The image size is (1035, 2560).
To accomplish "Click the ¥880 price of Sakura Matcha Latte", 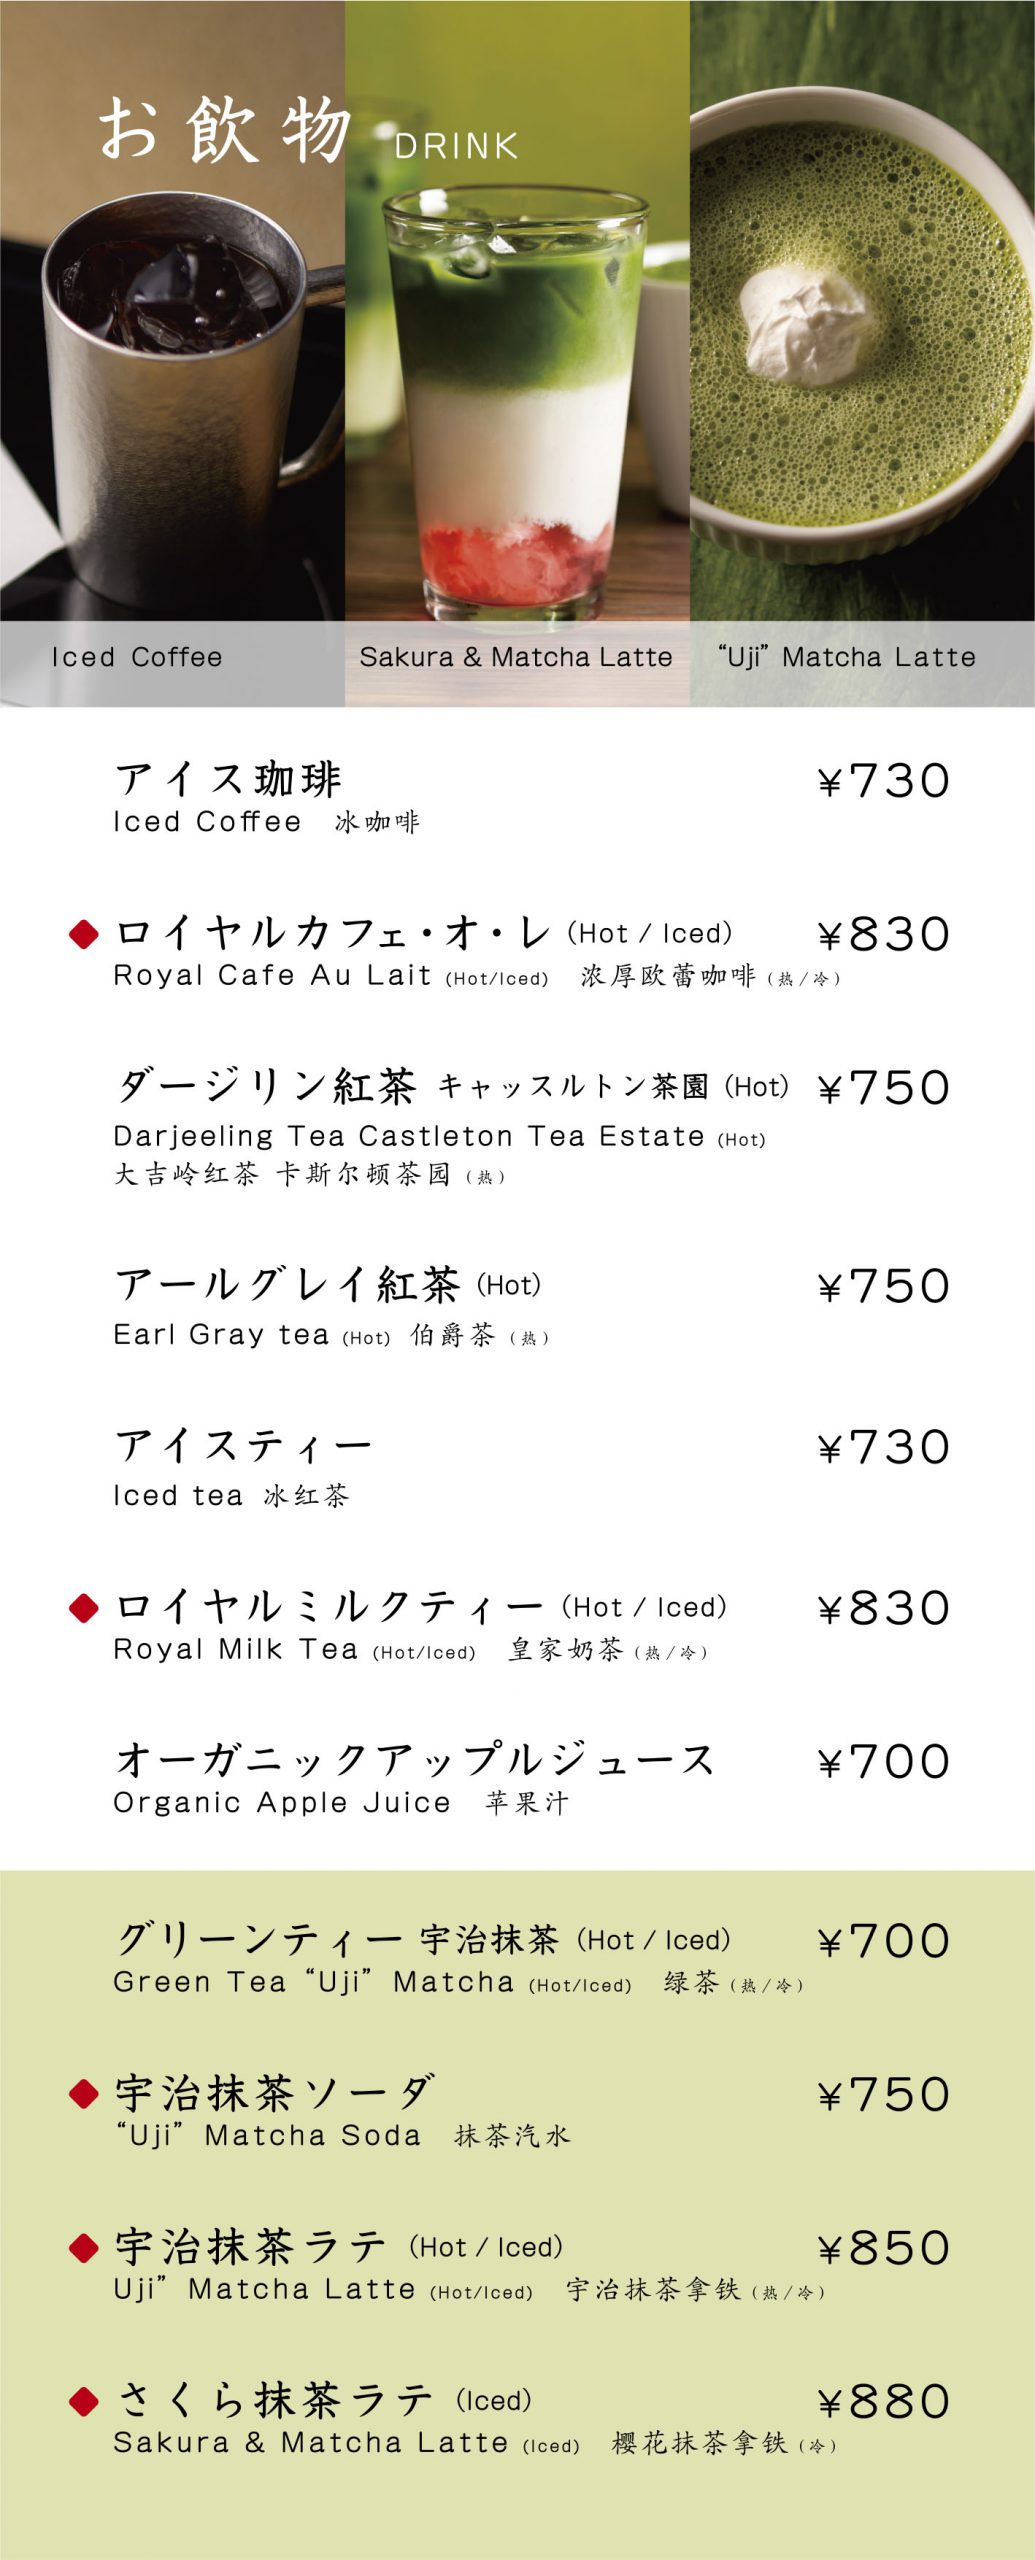I will tap(883, 2401).
